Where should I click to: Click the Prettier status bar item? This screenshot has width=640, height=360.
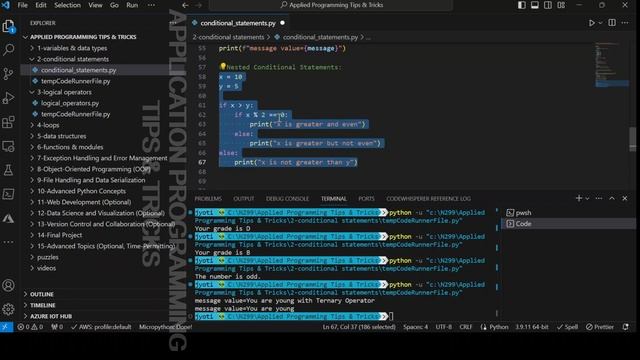[x=600, y=327]
